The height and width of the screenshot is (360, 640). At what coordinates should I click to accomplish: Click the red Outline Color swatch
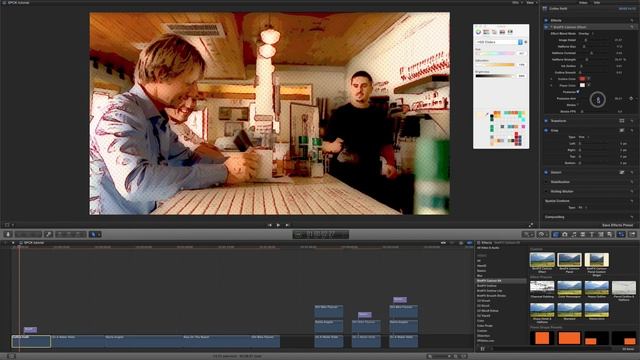[x=582, y=79]
